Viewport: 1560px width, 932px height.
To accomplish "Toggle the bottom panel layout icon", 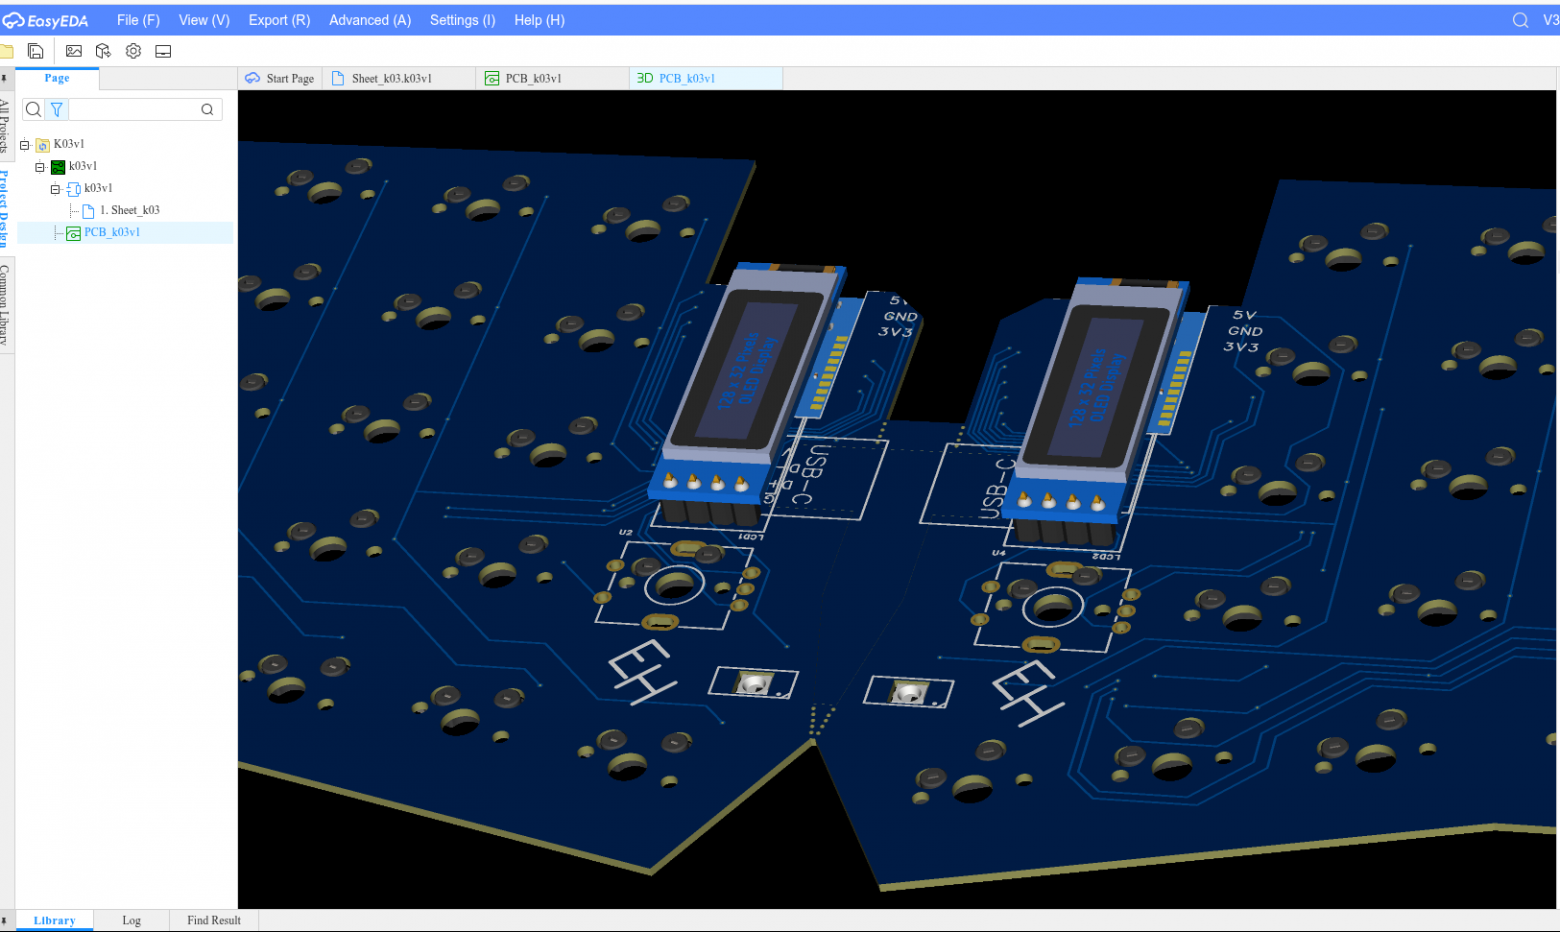I will click(163, 51).
